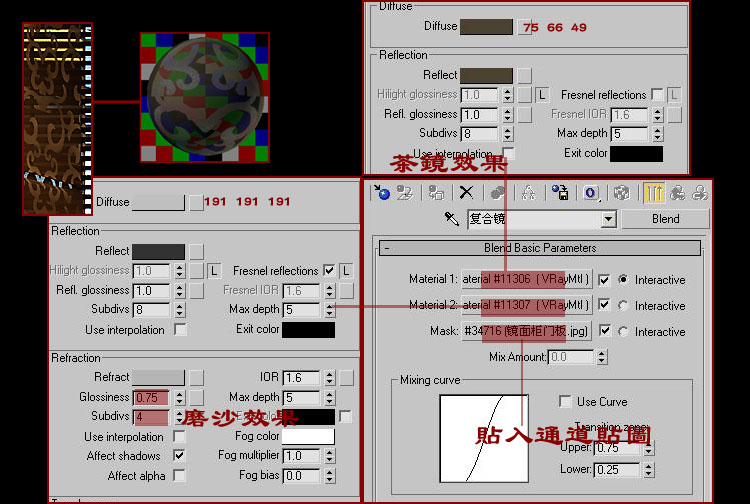Toggle Material 1 enable checkbox
The height and width of the screenshot is (504, 750).
pos(605,280)
